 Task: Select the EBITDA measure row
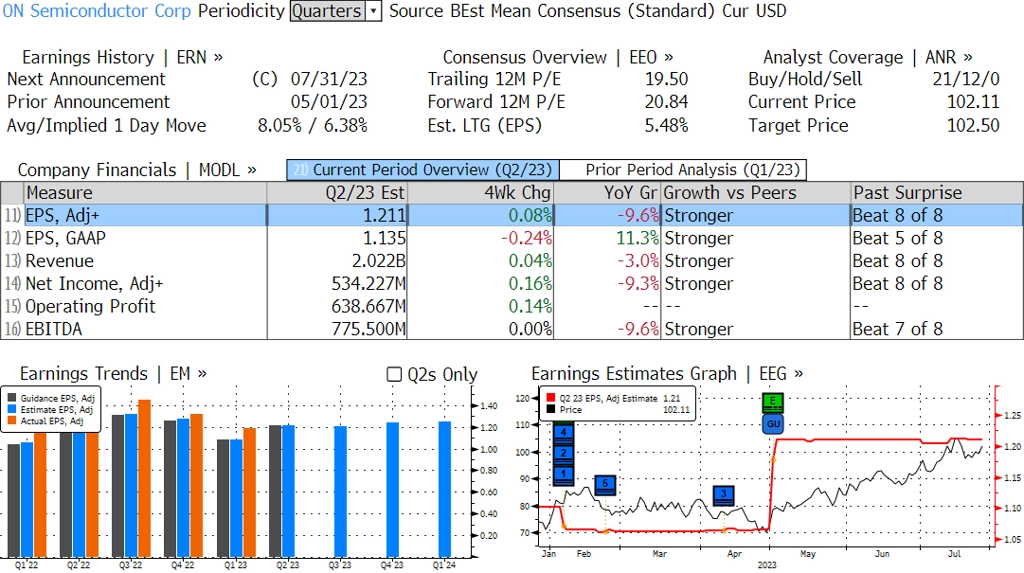pyautogui.click(x=512, y=329)
